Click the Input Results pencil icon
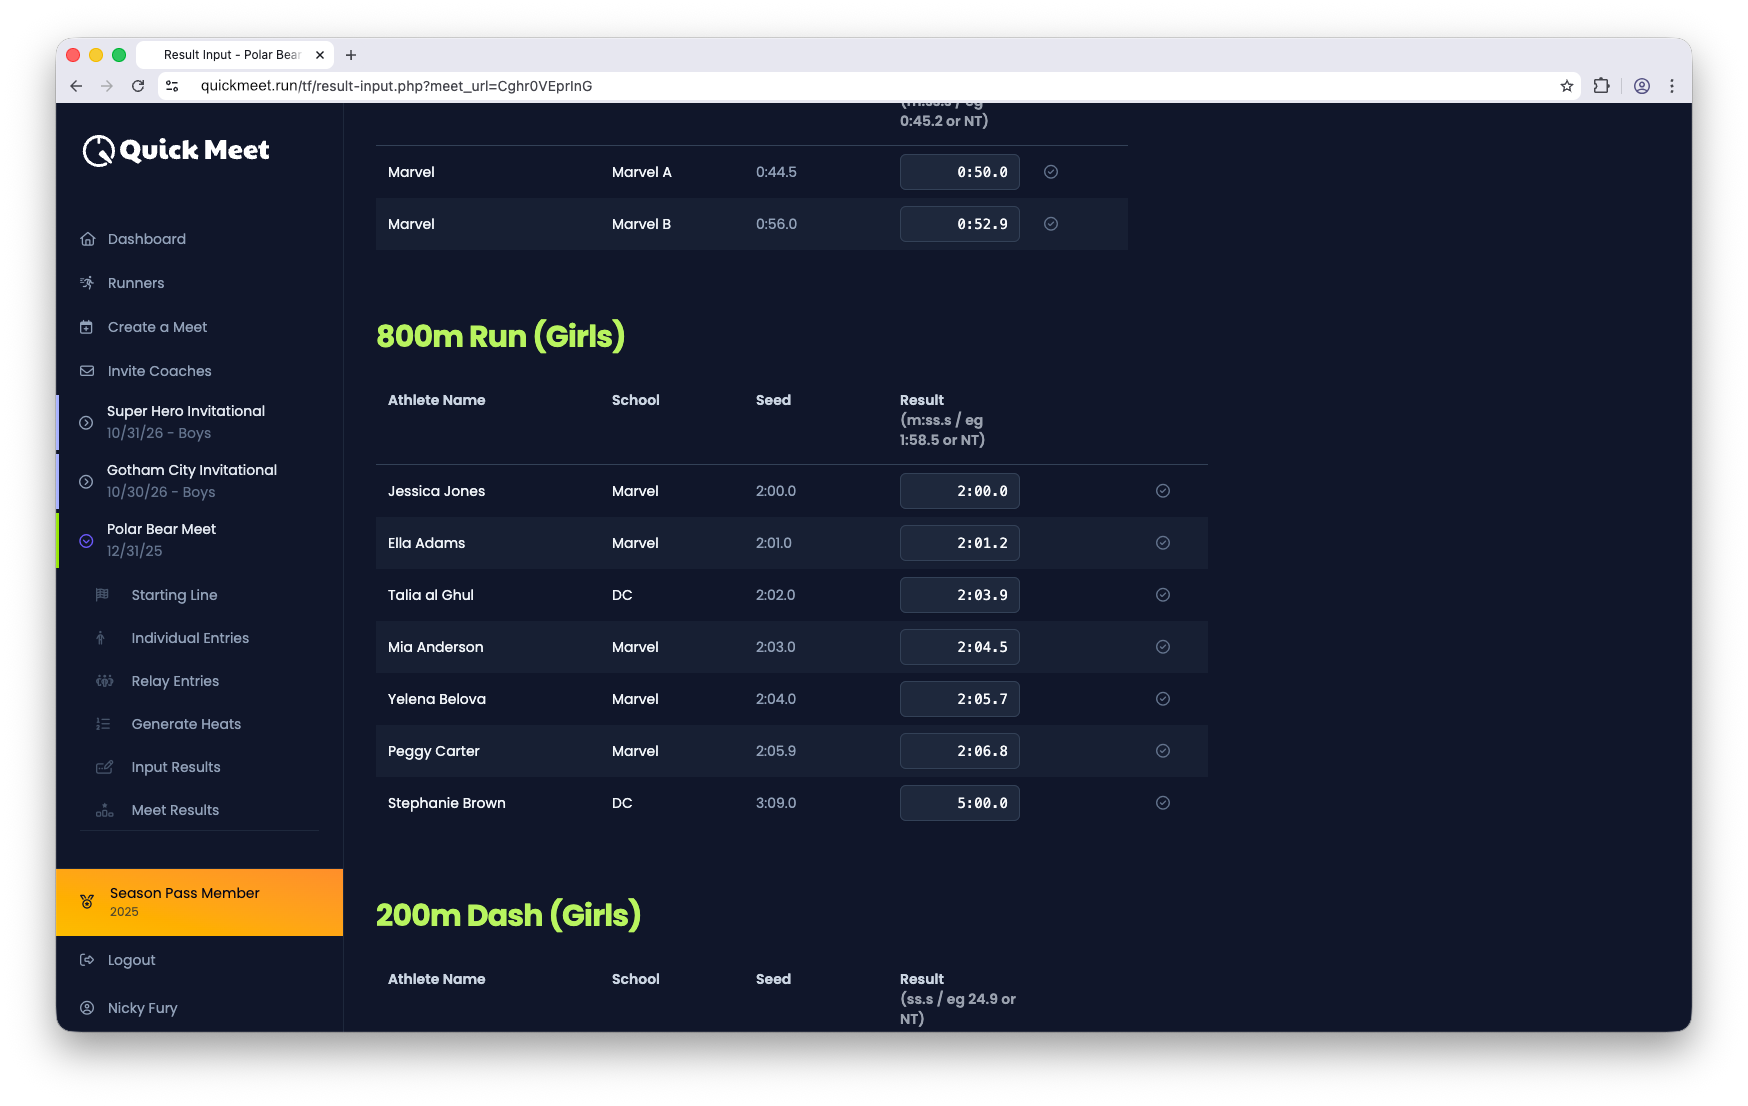This screenshot has width=1748, height=1106. pyautogui.click(x=104, y=766)
